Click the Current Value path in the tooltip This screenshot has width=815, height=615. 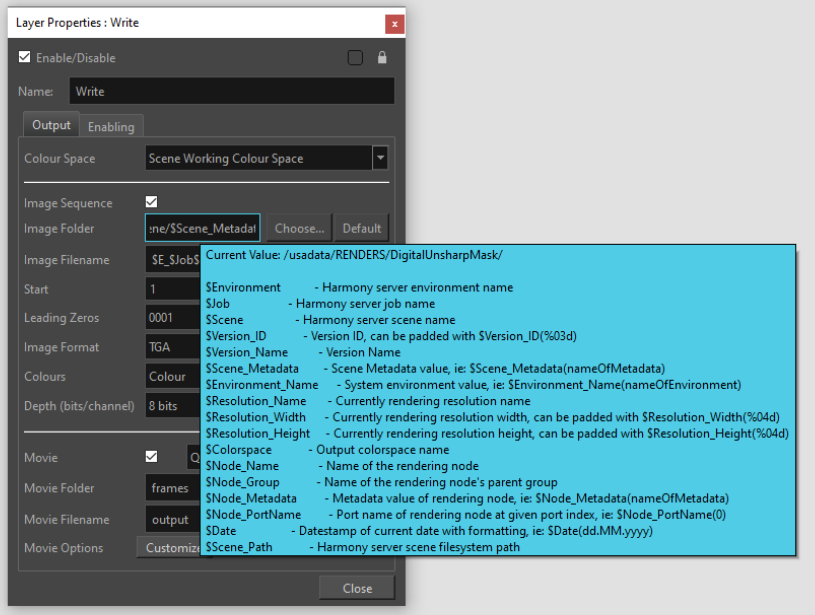354,255
